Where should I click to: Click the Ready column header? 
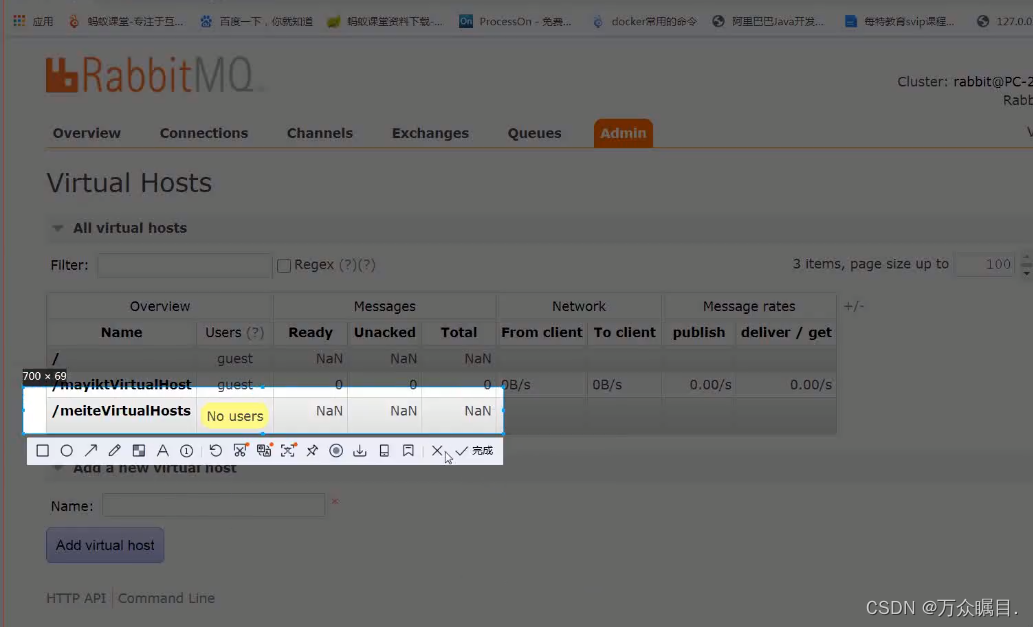(x=310, y=333)
